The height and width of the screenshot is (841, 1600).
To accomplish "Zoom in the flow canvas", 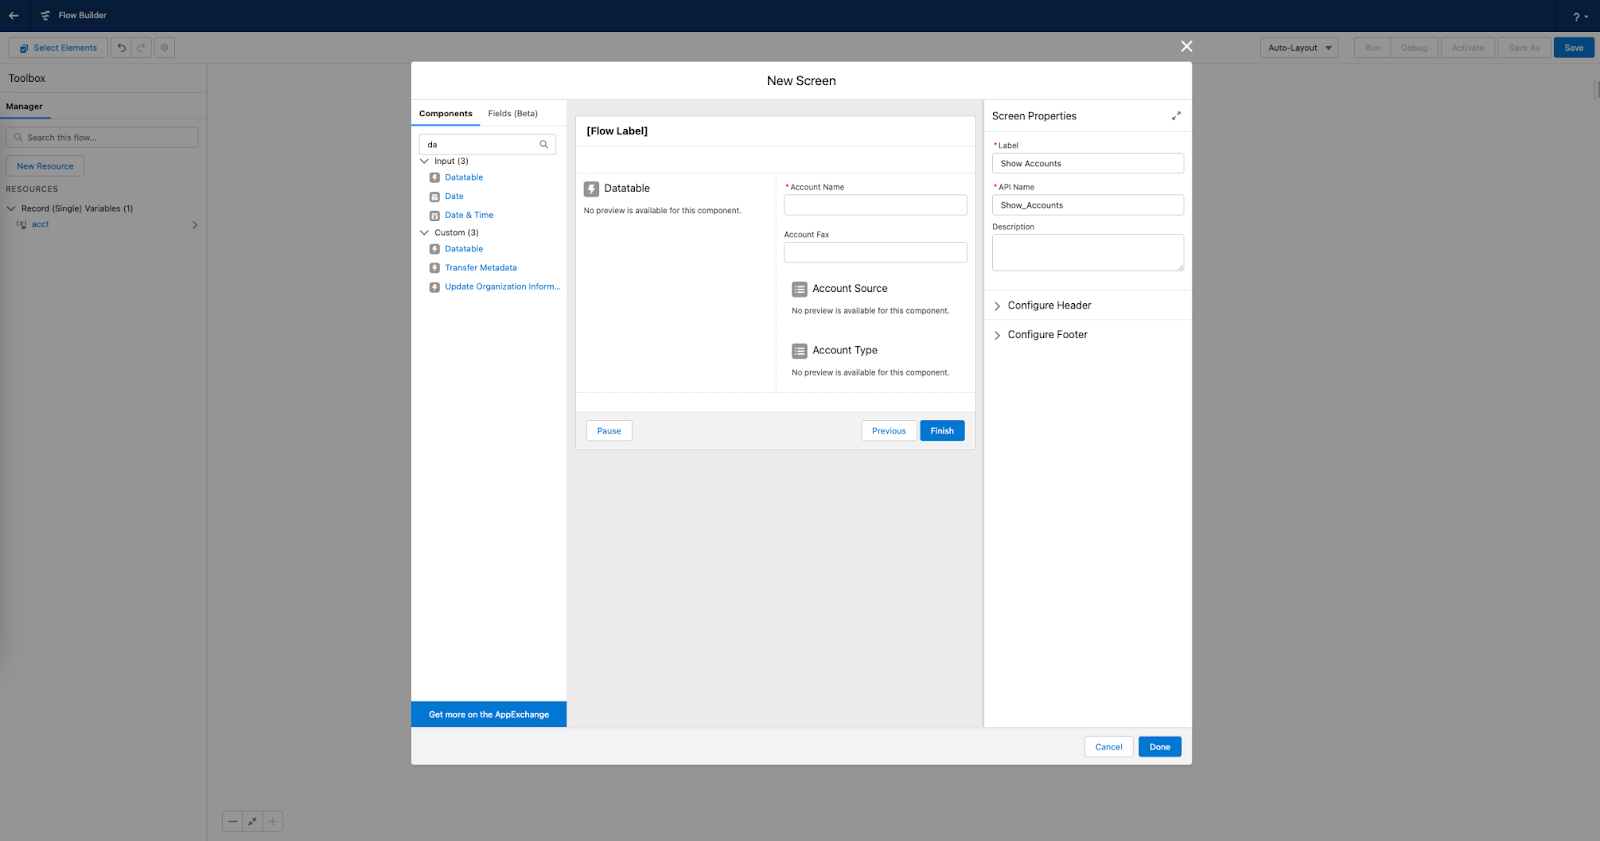I will pyautogui.click(x=272, y=822).
